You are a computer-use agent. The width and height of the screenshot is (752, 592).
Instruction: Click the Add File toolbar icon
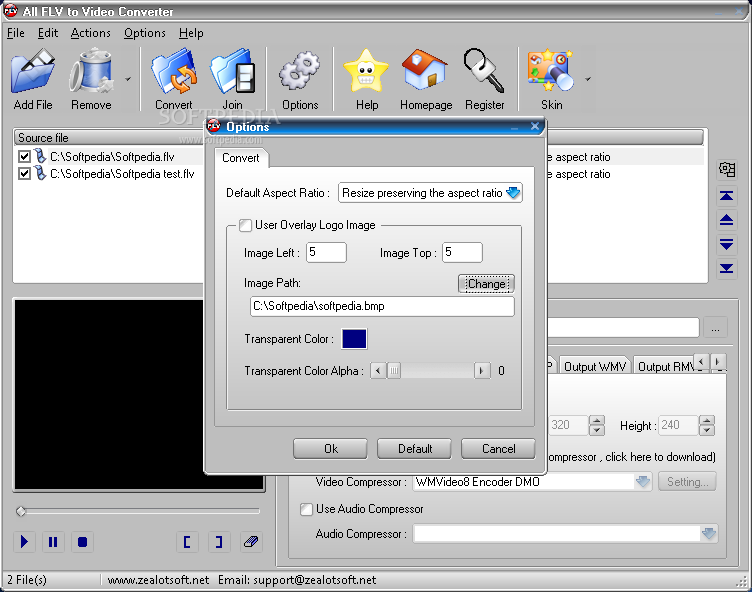(33, 72)
